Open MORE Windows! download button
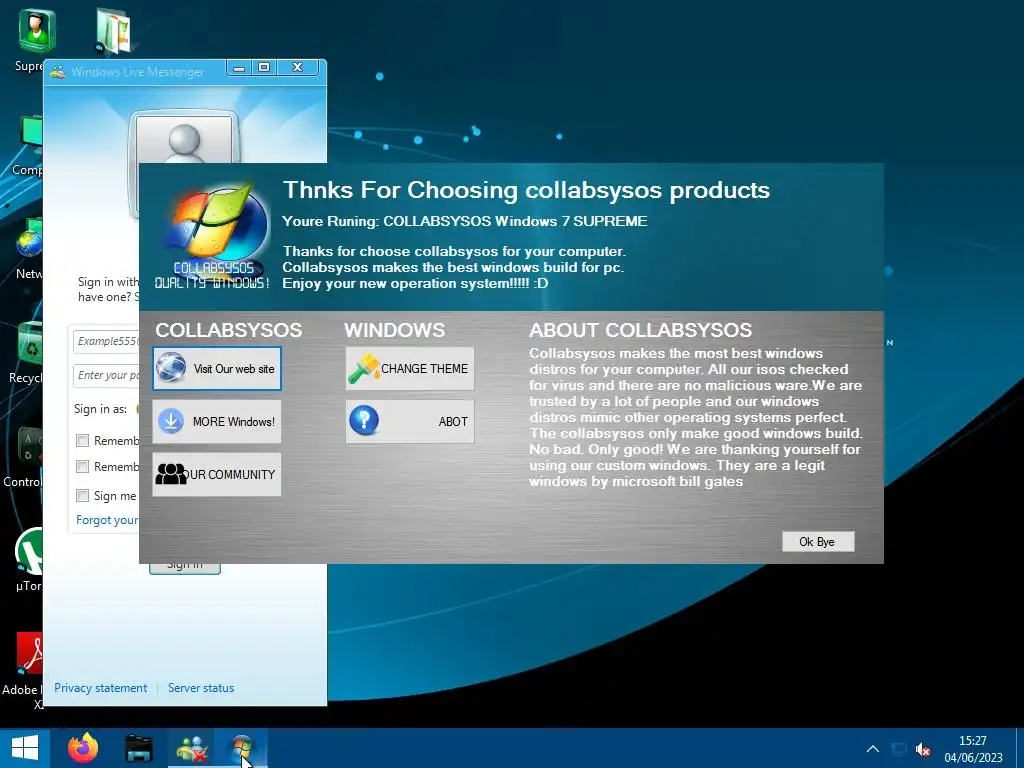Screen dimensions: 1024x768 [x=217, y=422]
